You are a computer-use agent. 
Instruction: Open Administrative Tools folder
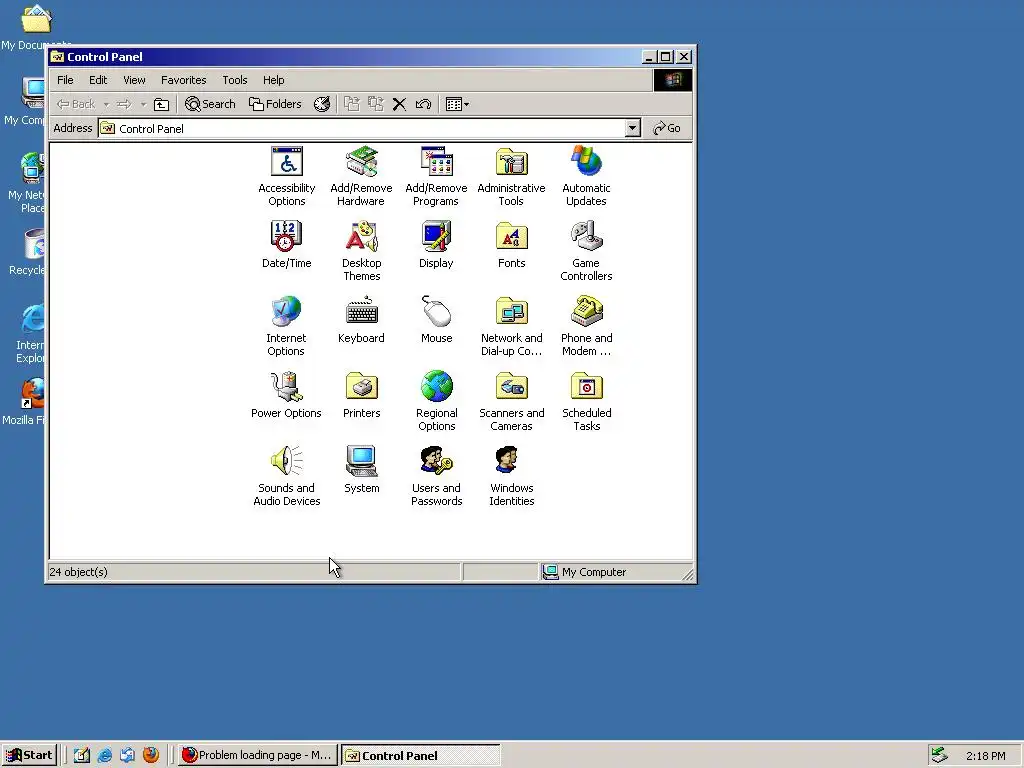tap(511, 176)
